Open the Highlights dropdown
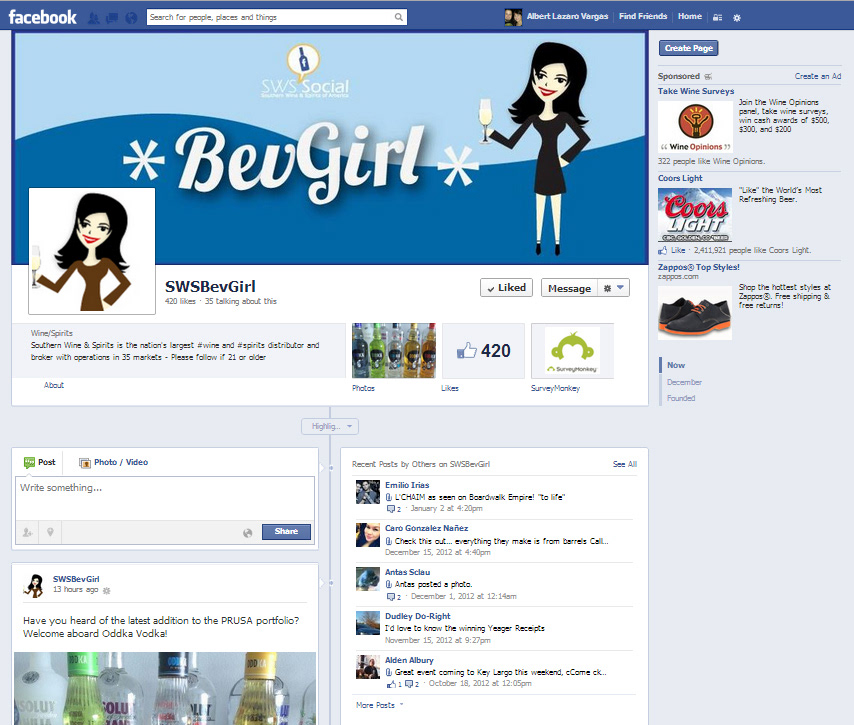Image resolution: width=854 pixels, height=725 pixels. 330,427
